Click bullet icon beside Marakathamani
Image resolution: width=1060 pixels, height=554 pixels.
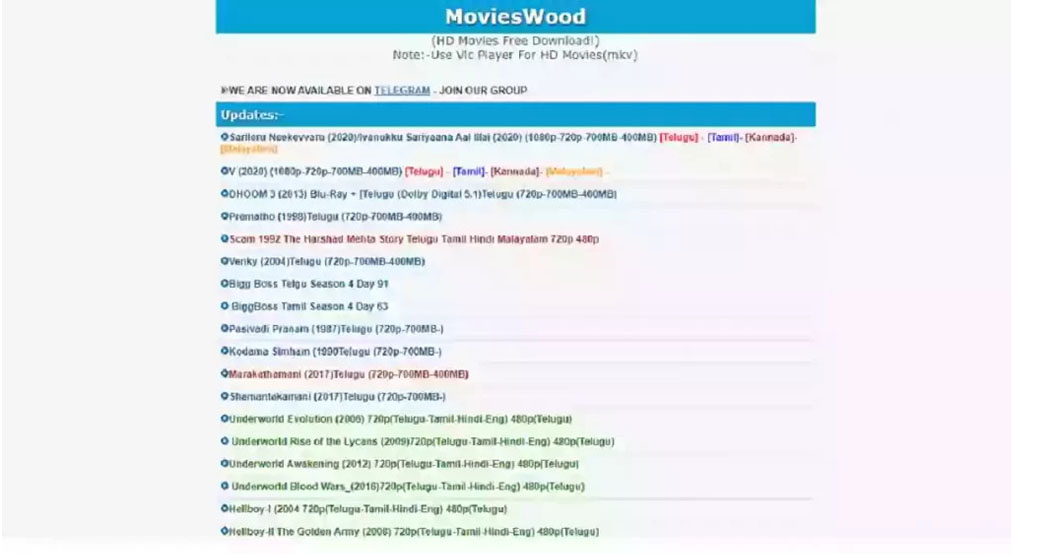point(224,374)
